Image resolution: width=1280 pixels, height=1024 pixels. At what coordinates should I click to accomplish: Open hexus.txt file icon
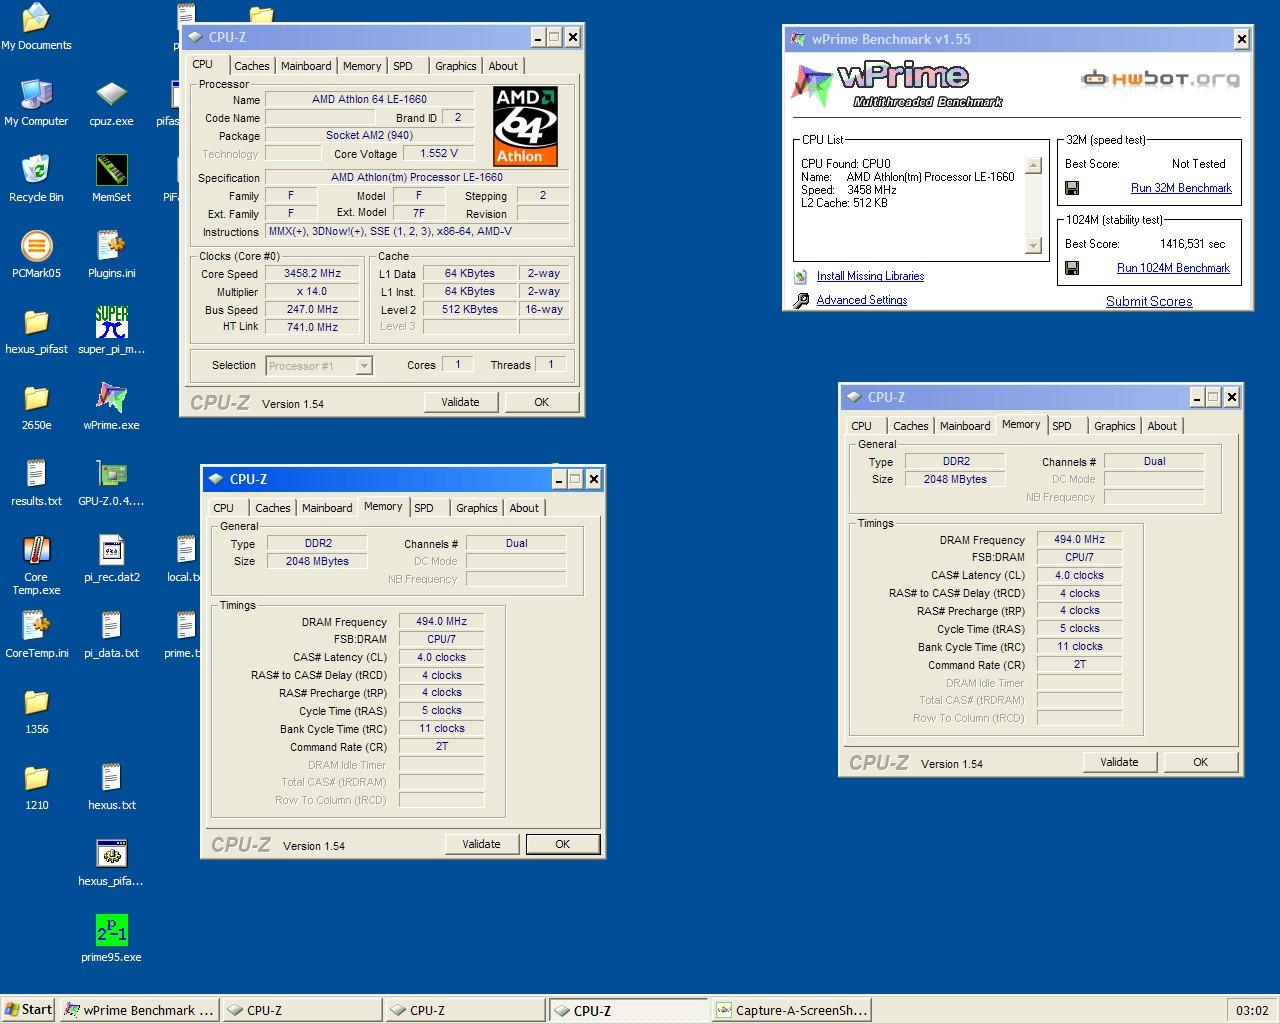(111, 787)
